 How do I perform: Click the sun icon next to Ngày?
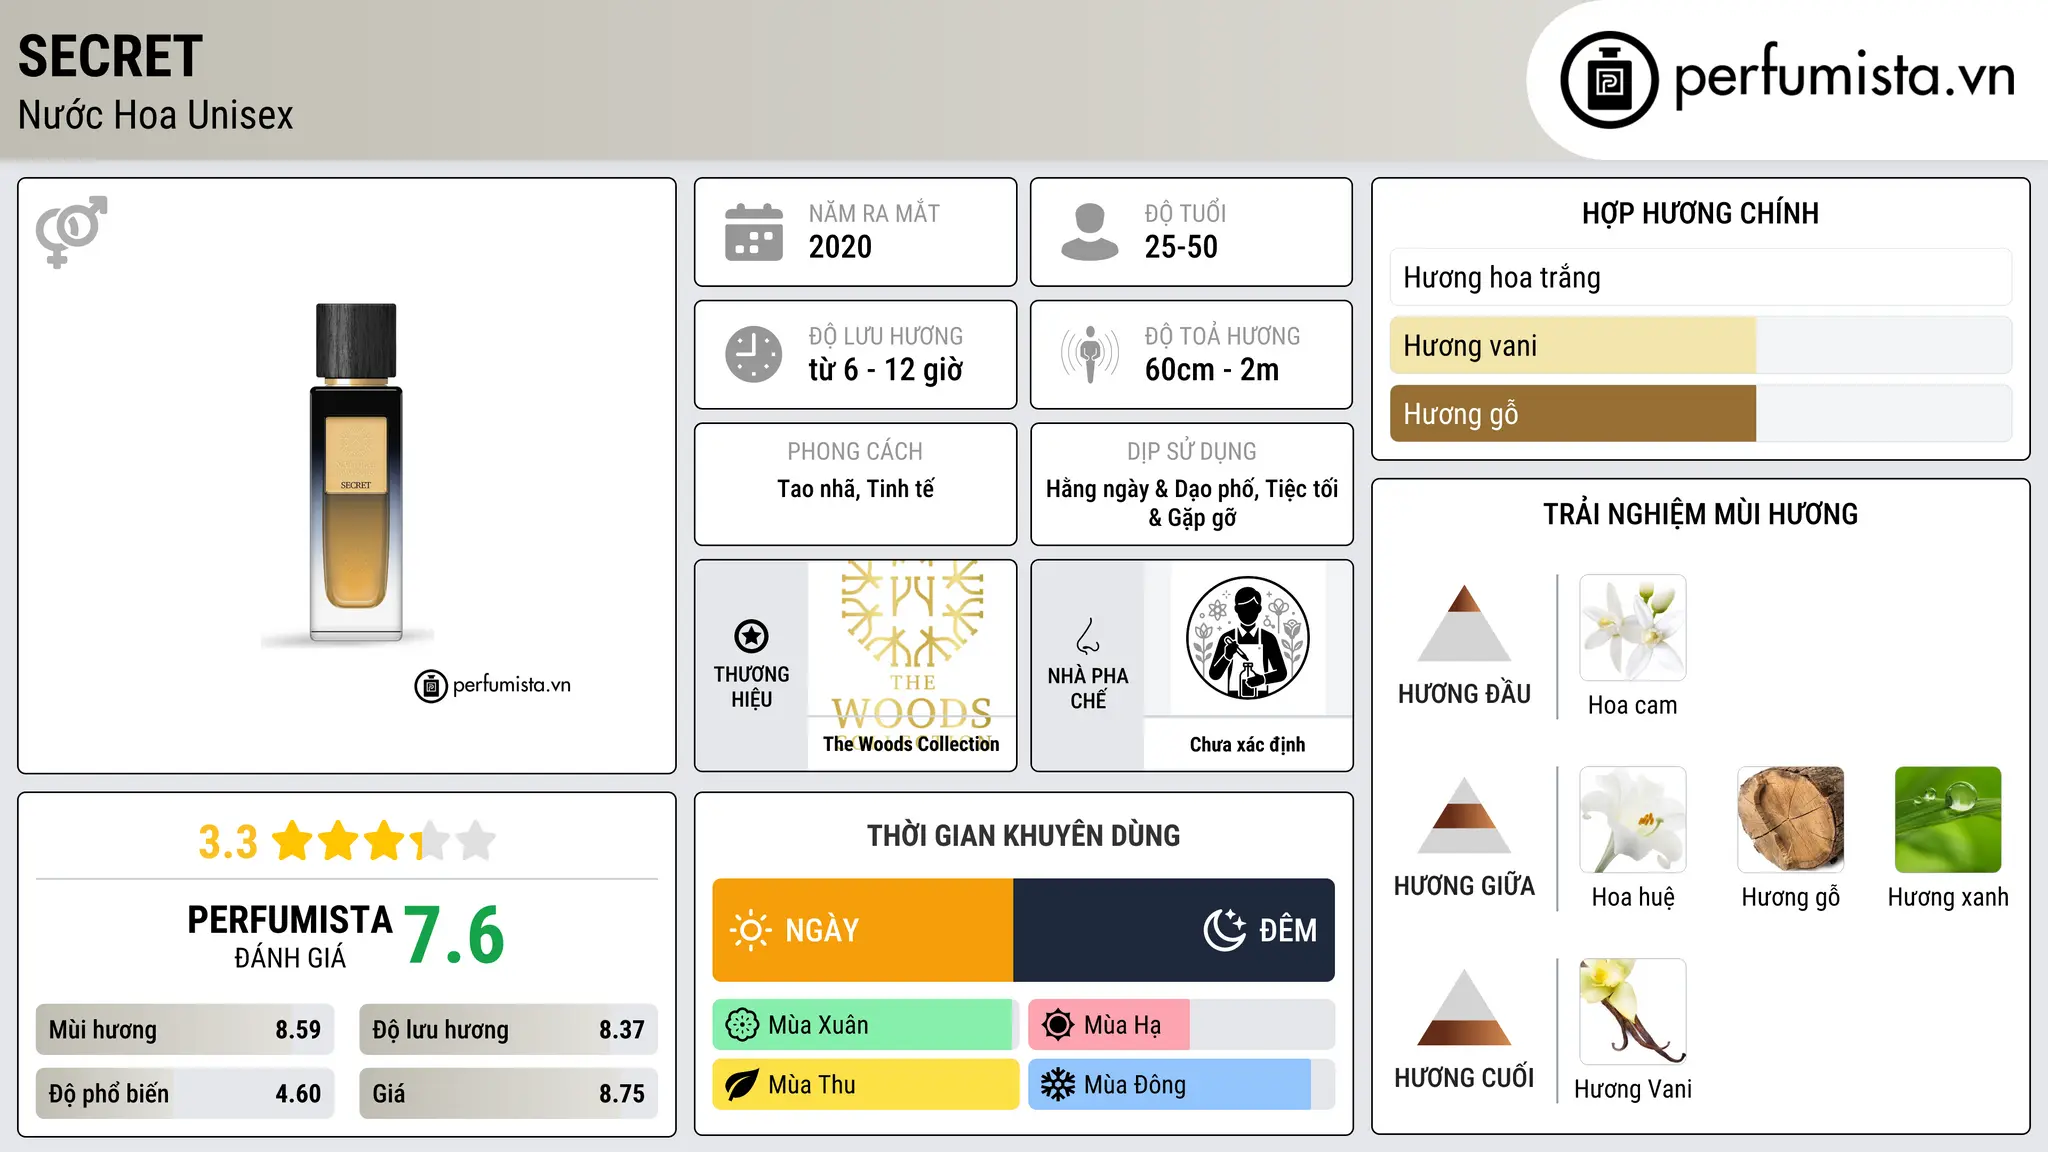pyautogui.click(x=750, y=930)
